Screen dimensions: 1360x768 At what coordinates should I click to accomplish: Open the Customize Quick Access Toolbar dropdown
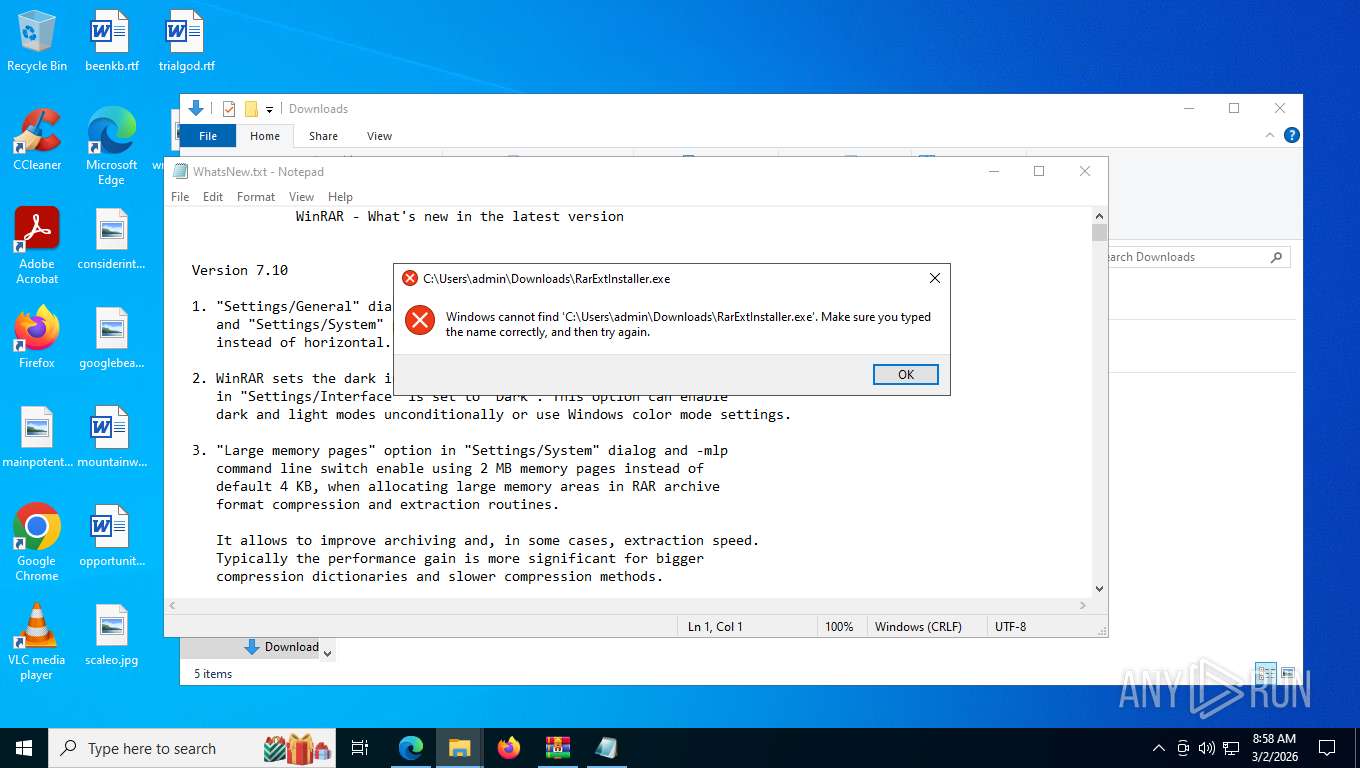[269, 109]
